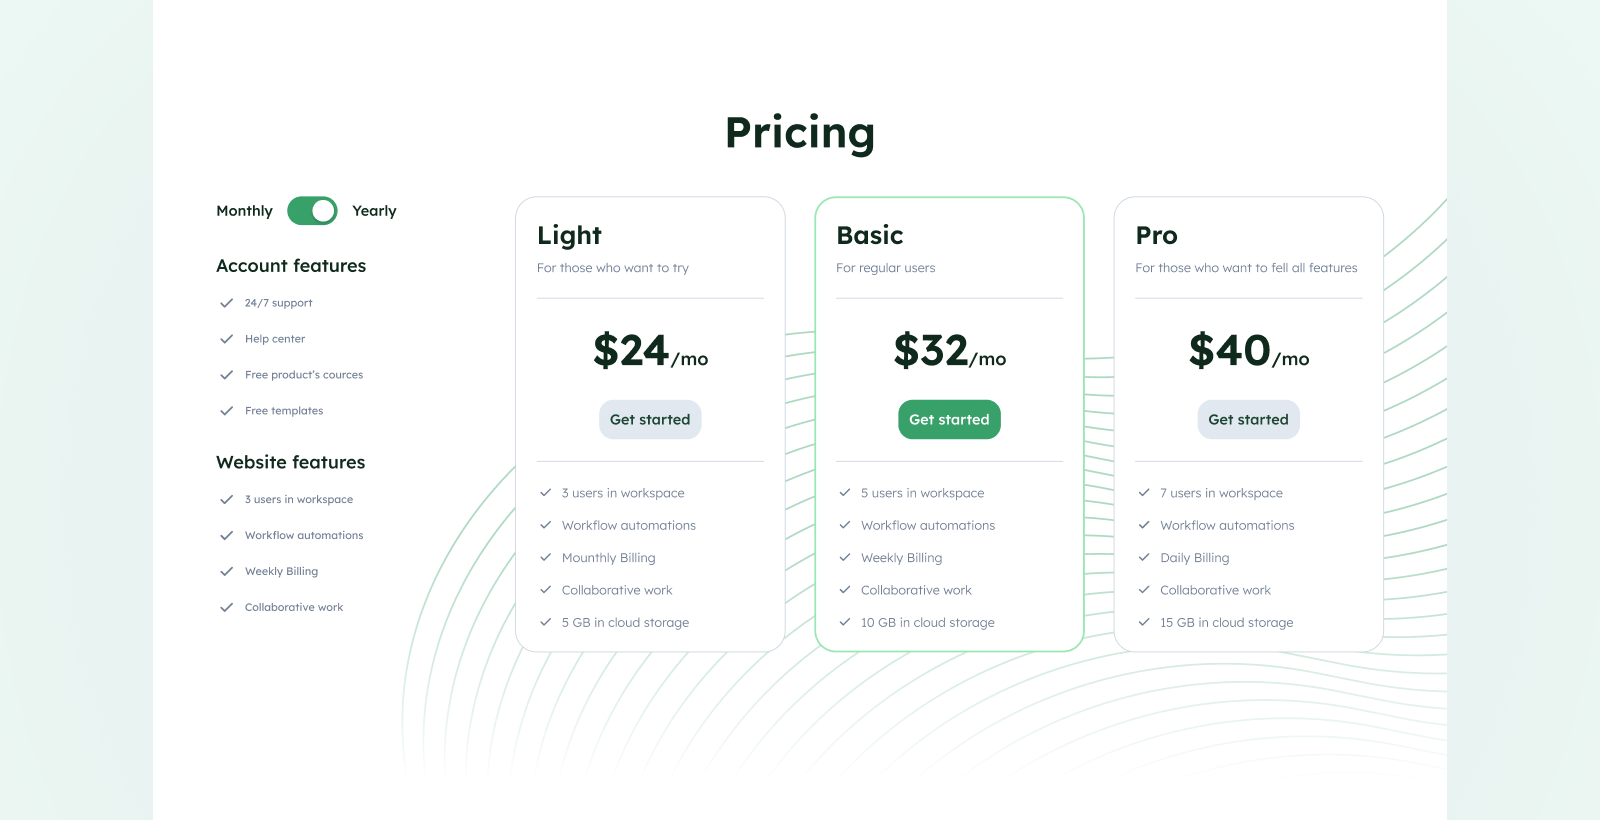The height and width of the screenshot is (820, 1600).
Task: Click Get started on the Light plan
Action: coord(650,419)
